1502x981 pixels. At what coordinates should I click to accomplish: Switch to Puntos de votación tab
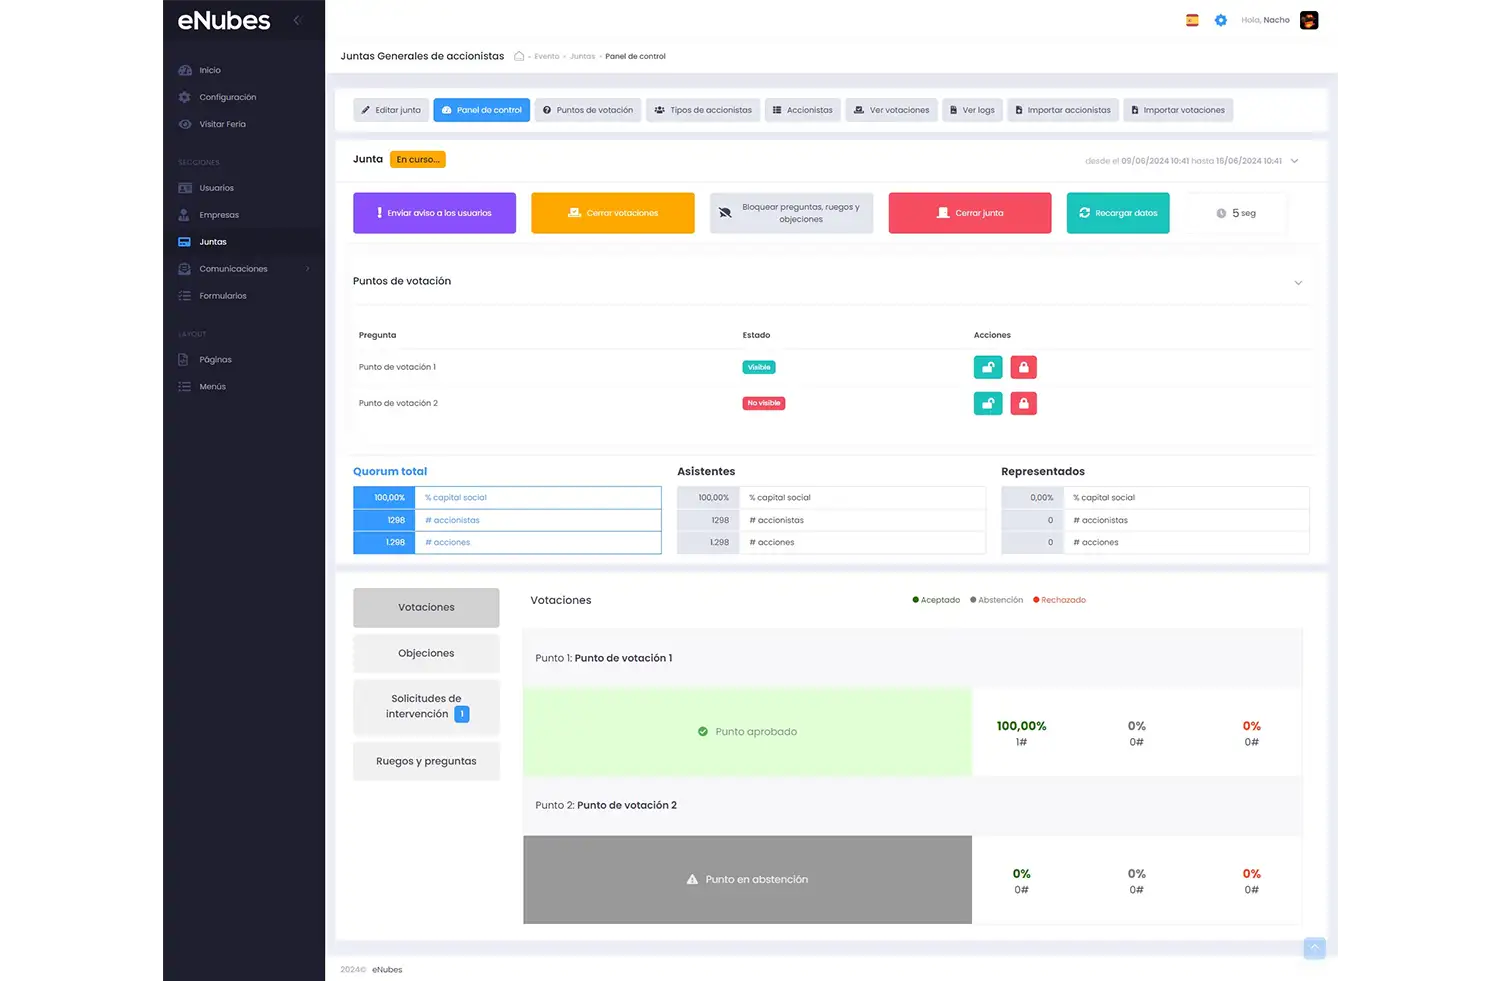[588, 110]
